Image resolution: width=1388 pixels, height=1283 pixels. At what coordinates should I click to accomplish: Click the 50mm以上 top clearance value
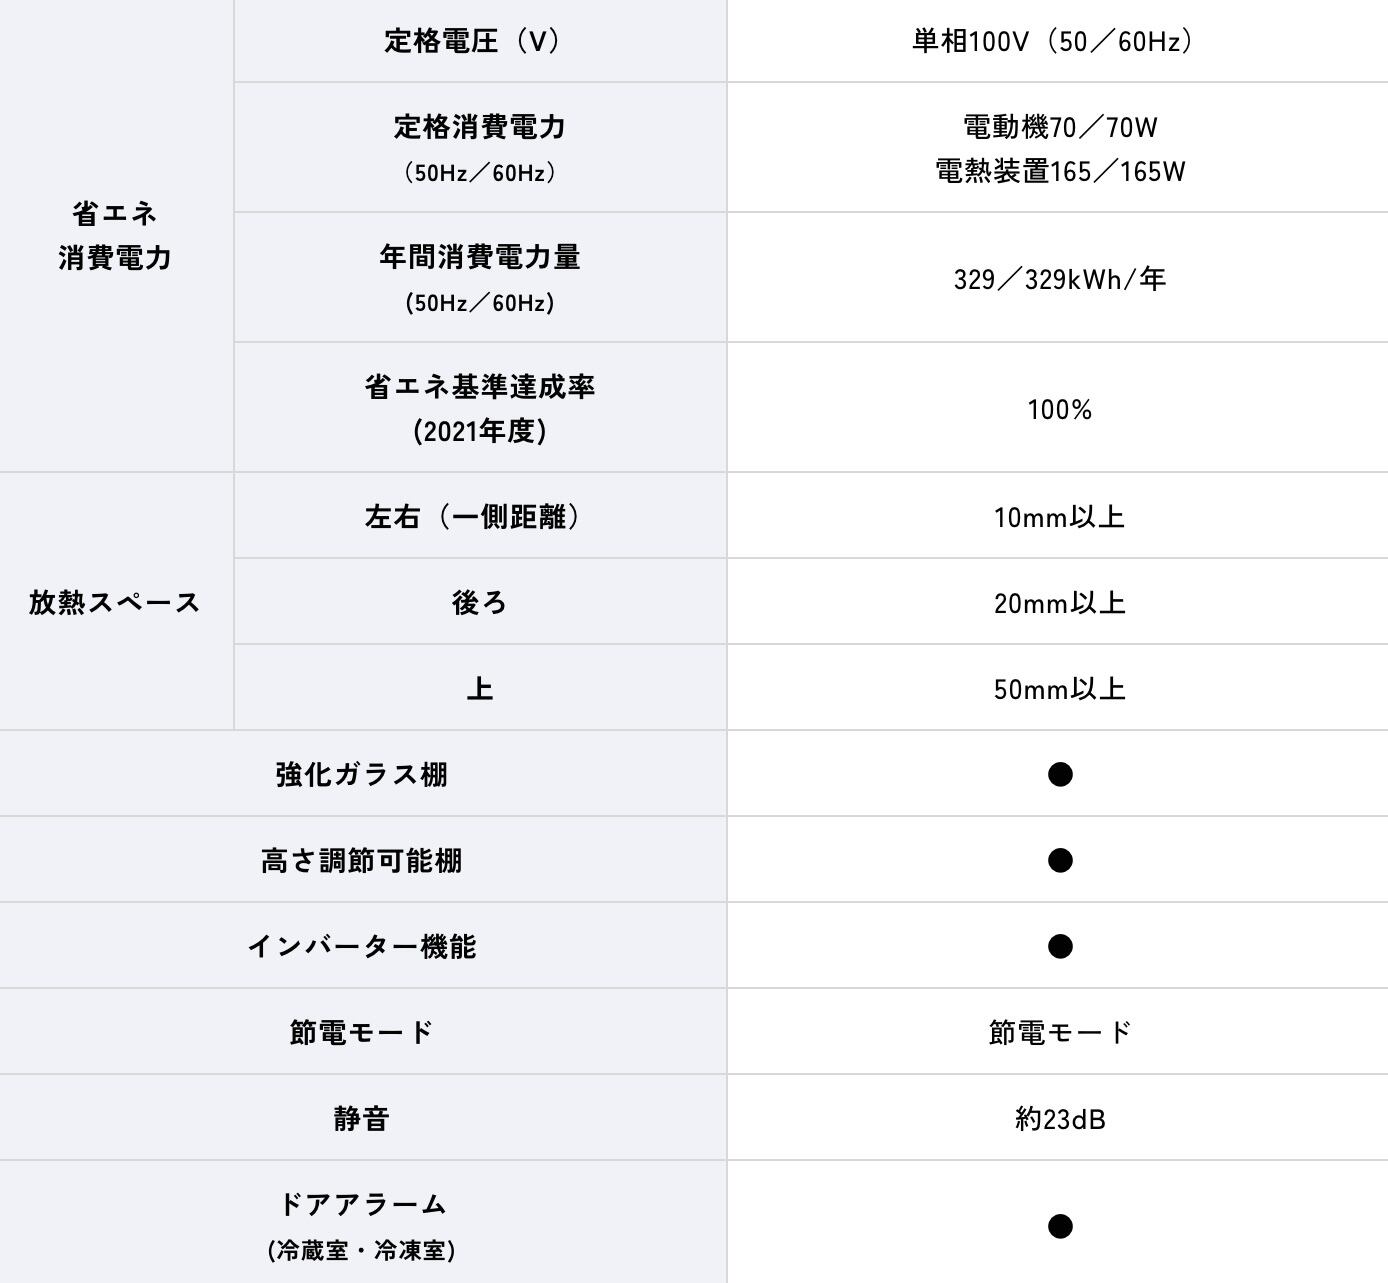(1060, 689)
